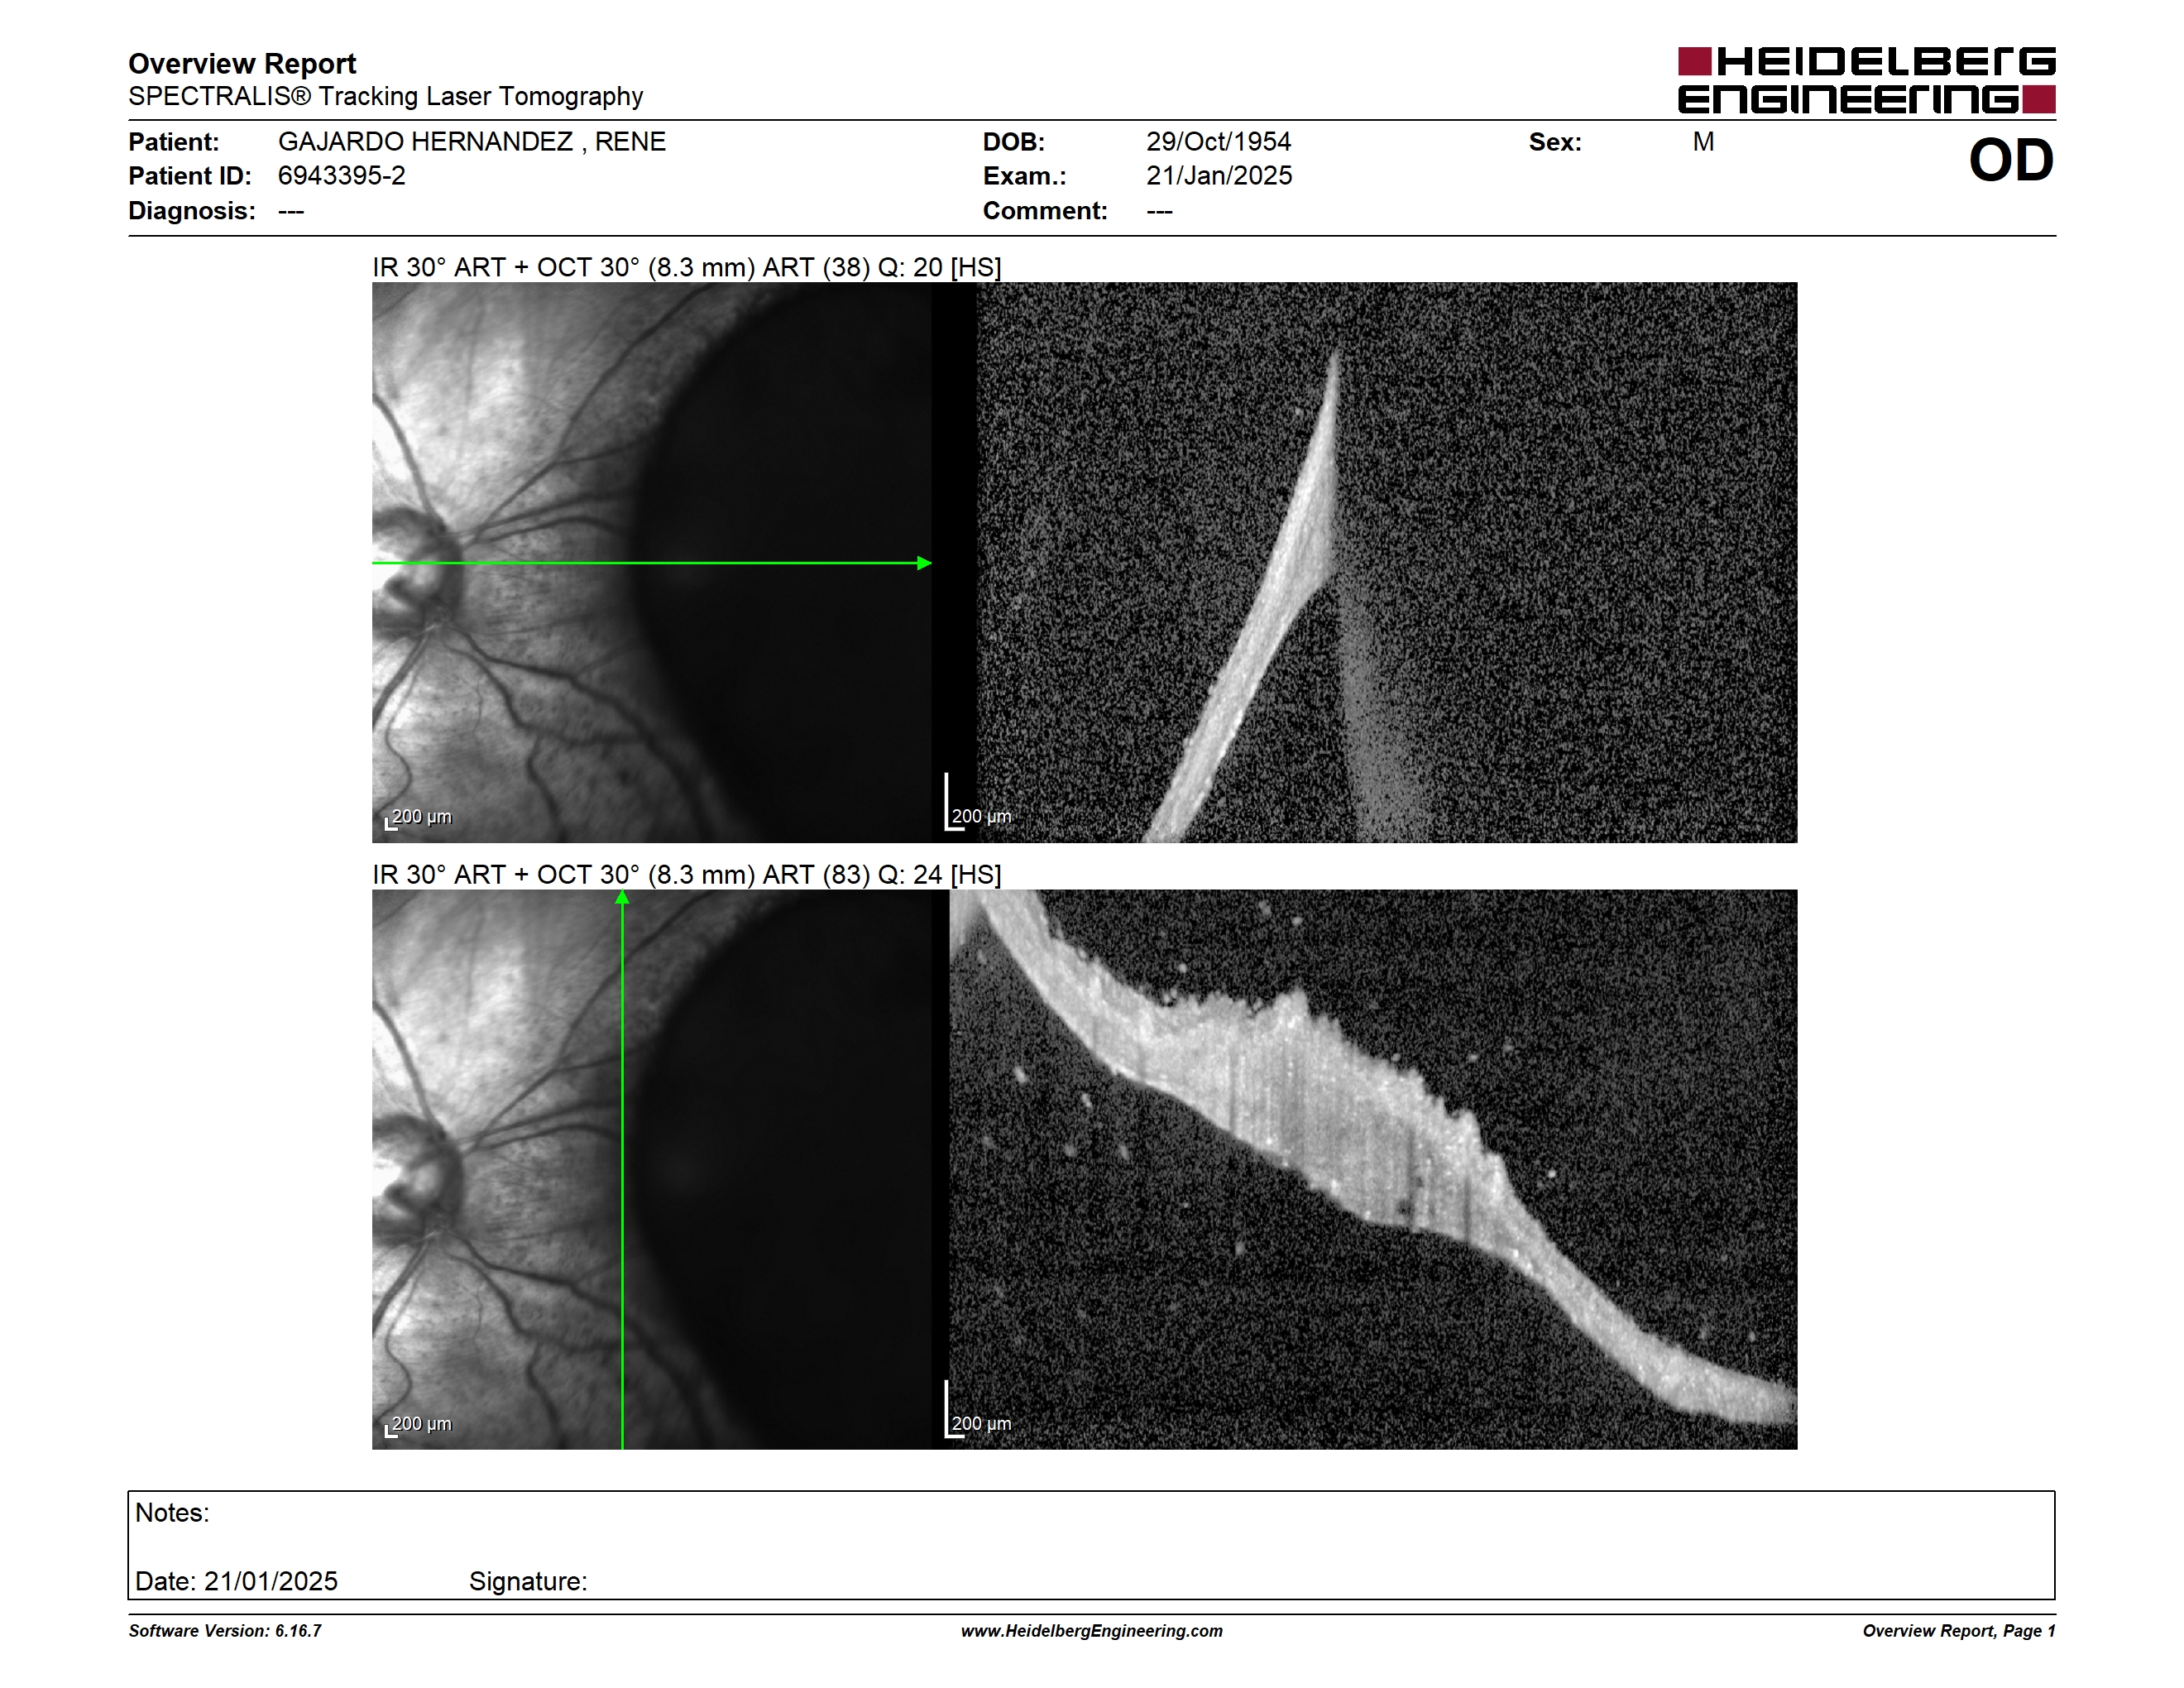
Task: Click 'Overview Report, Page 1' footer
Action: click(x=1959, y=1631)
